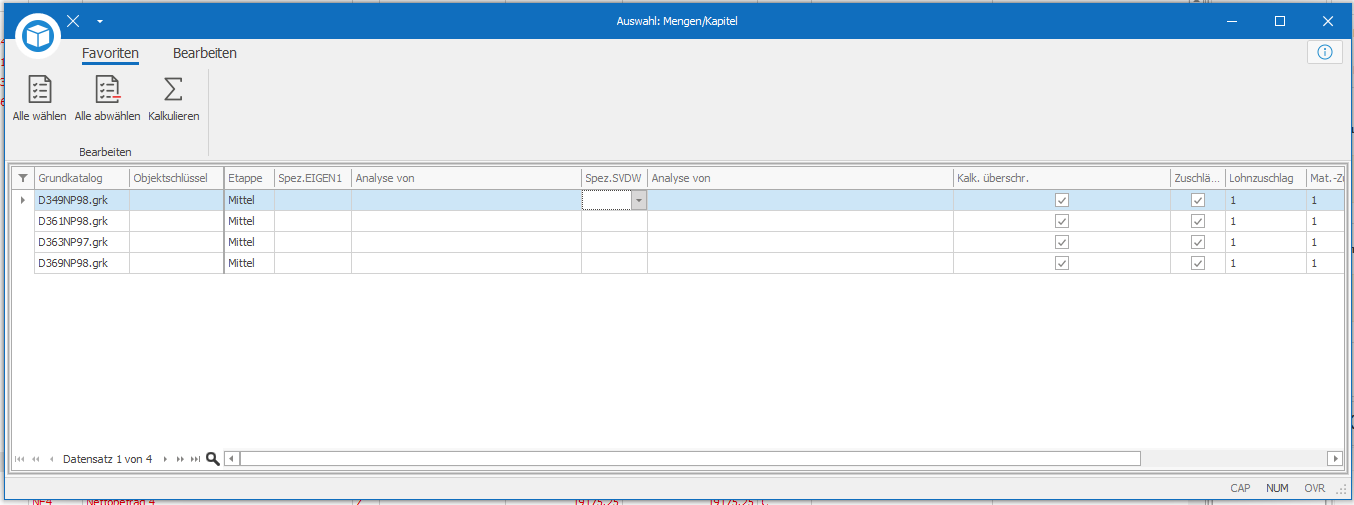The image size is (1354, 505).
Task: Toggle Zuschläge checkbox for D361NP98.grk row
Action: (x=1198, y=221)
